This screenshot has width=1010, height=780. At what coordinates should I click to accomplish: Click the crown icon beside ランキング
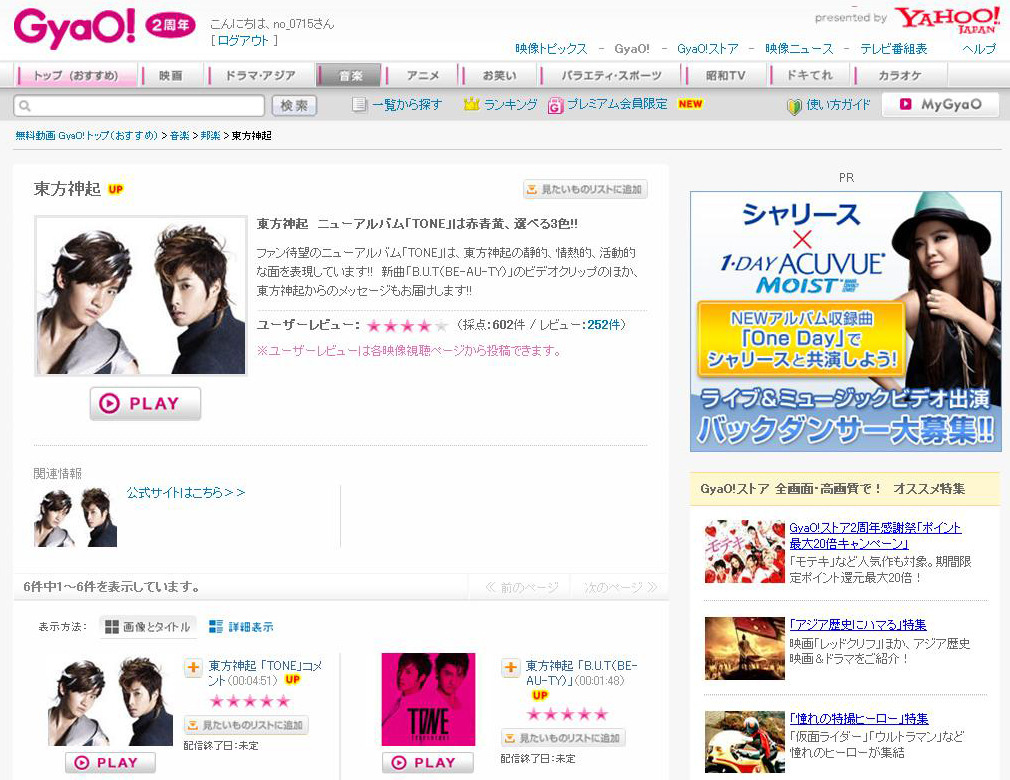[472, 104]
